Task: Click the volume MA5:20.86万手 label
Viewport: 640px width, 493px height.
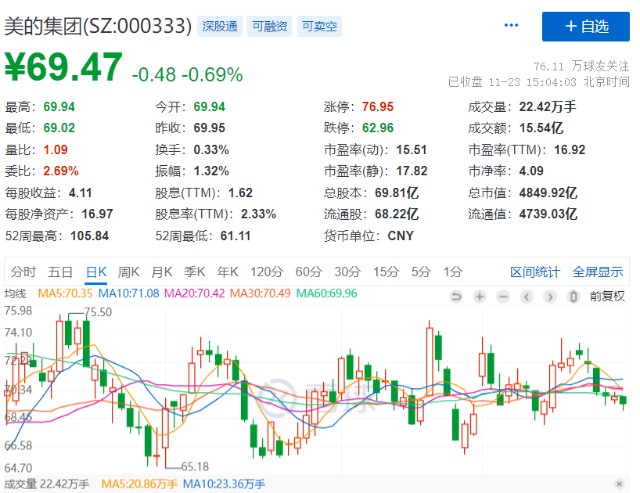Action: pos(139,484)
